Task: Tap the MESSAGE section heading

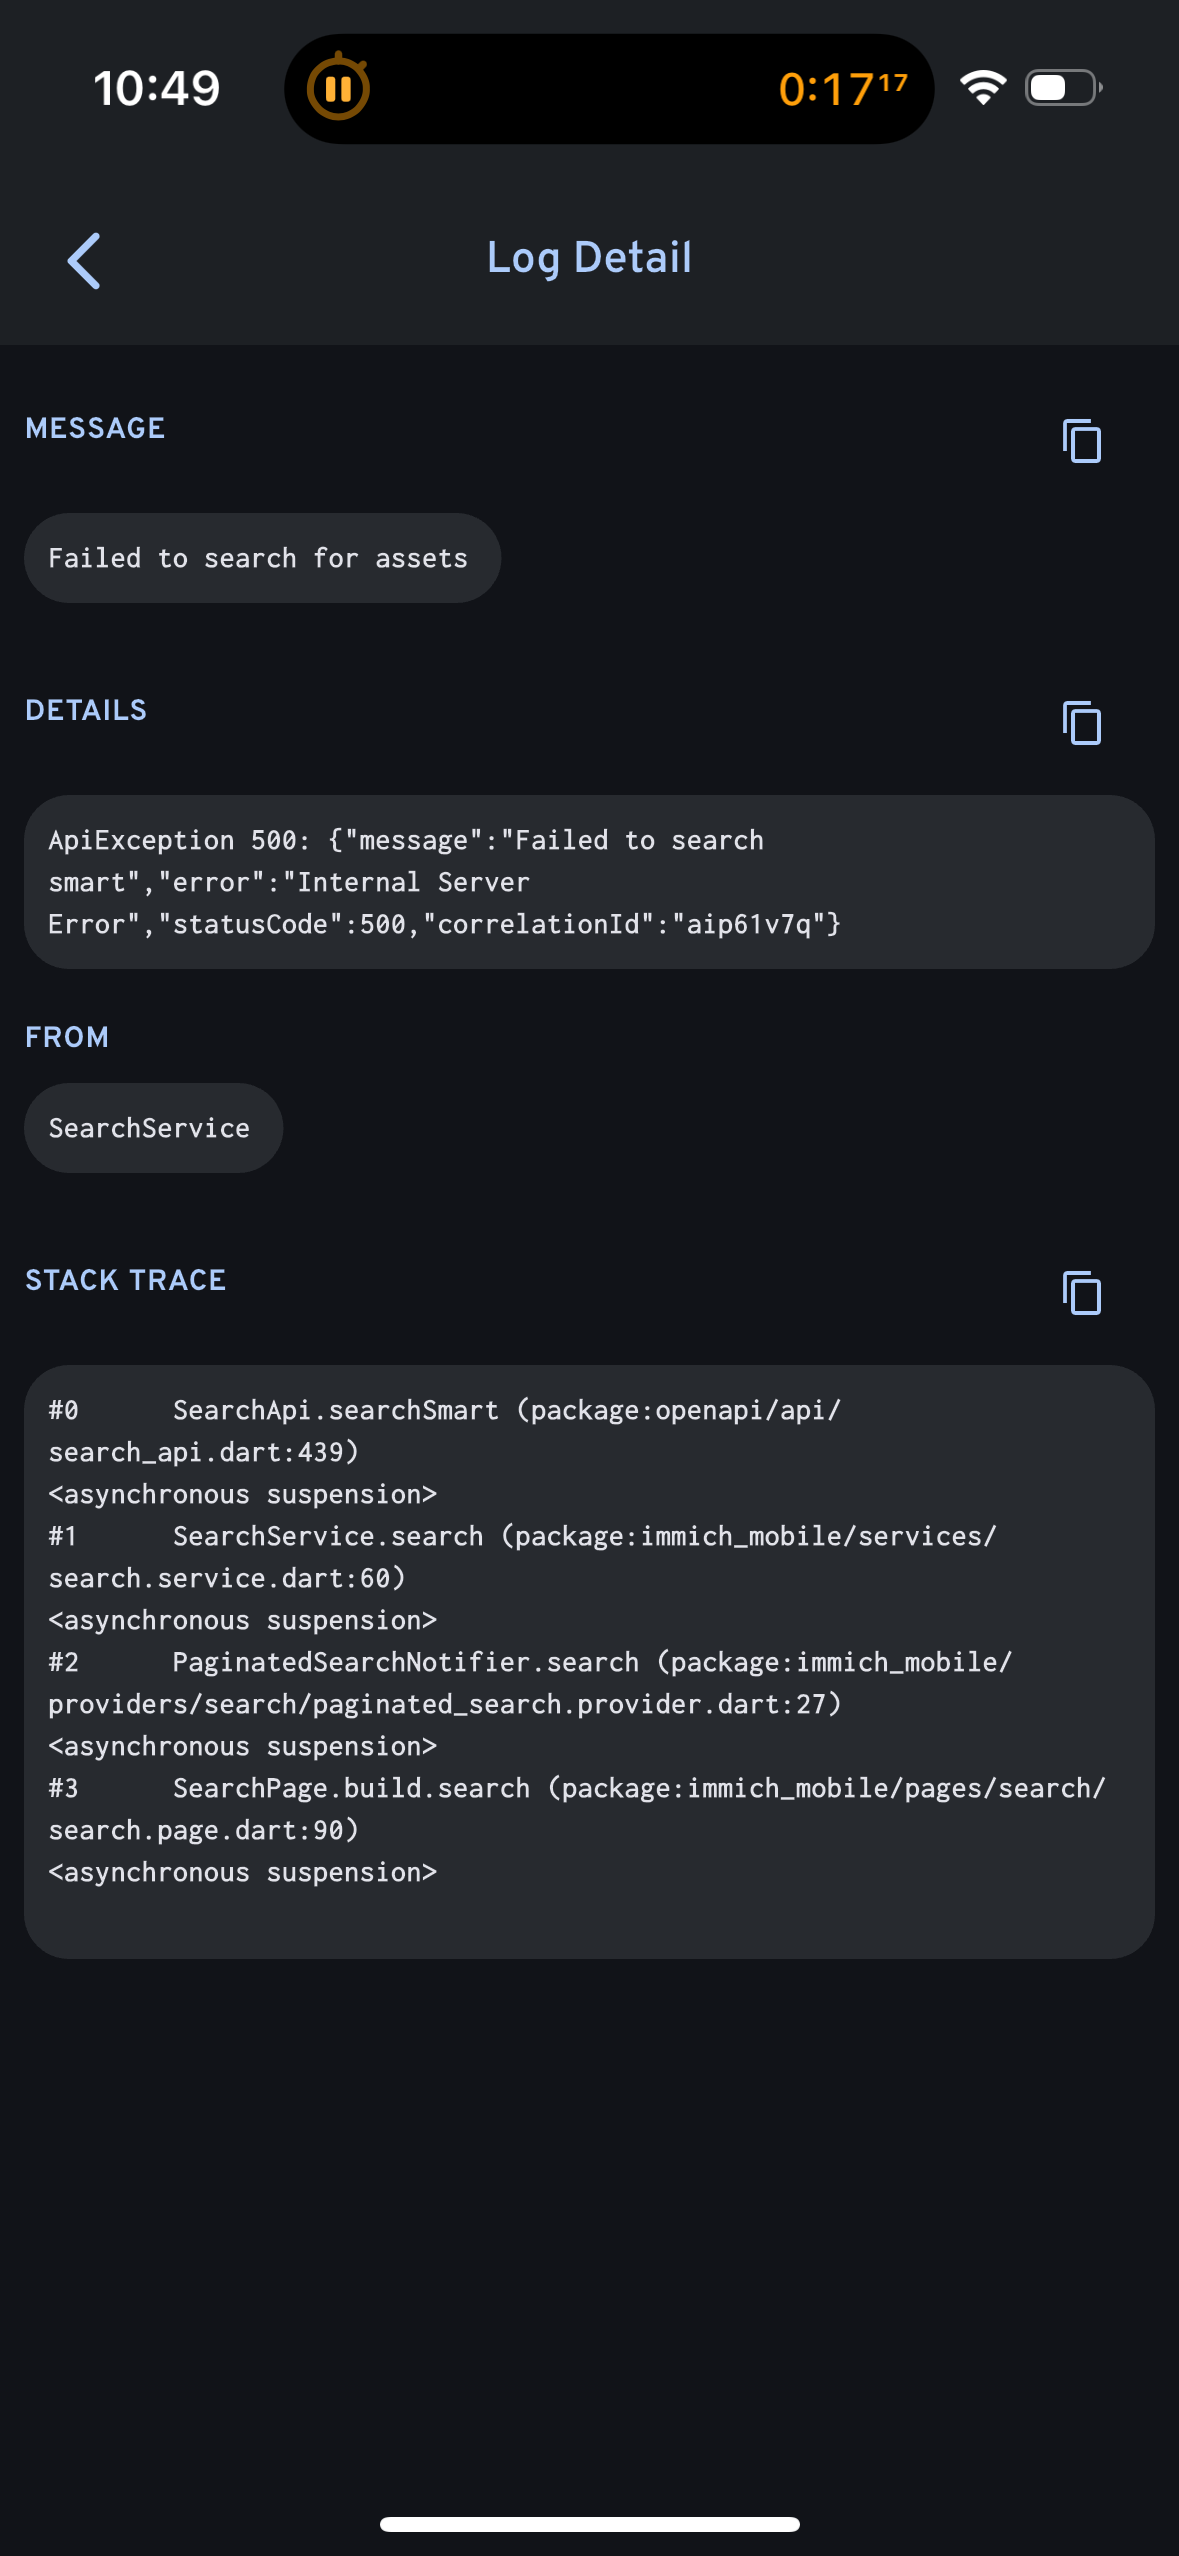Action: pos(95,428)
